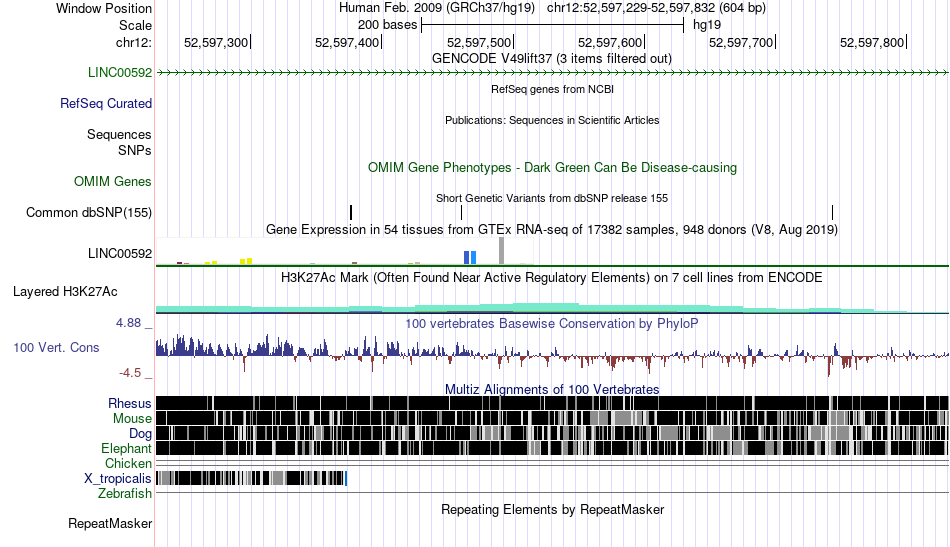Screen dimensions: 950x547
Task: Click the GTEx Gene Expression track title
Action: 552,230
